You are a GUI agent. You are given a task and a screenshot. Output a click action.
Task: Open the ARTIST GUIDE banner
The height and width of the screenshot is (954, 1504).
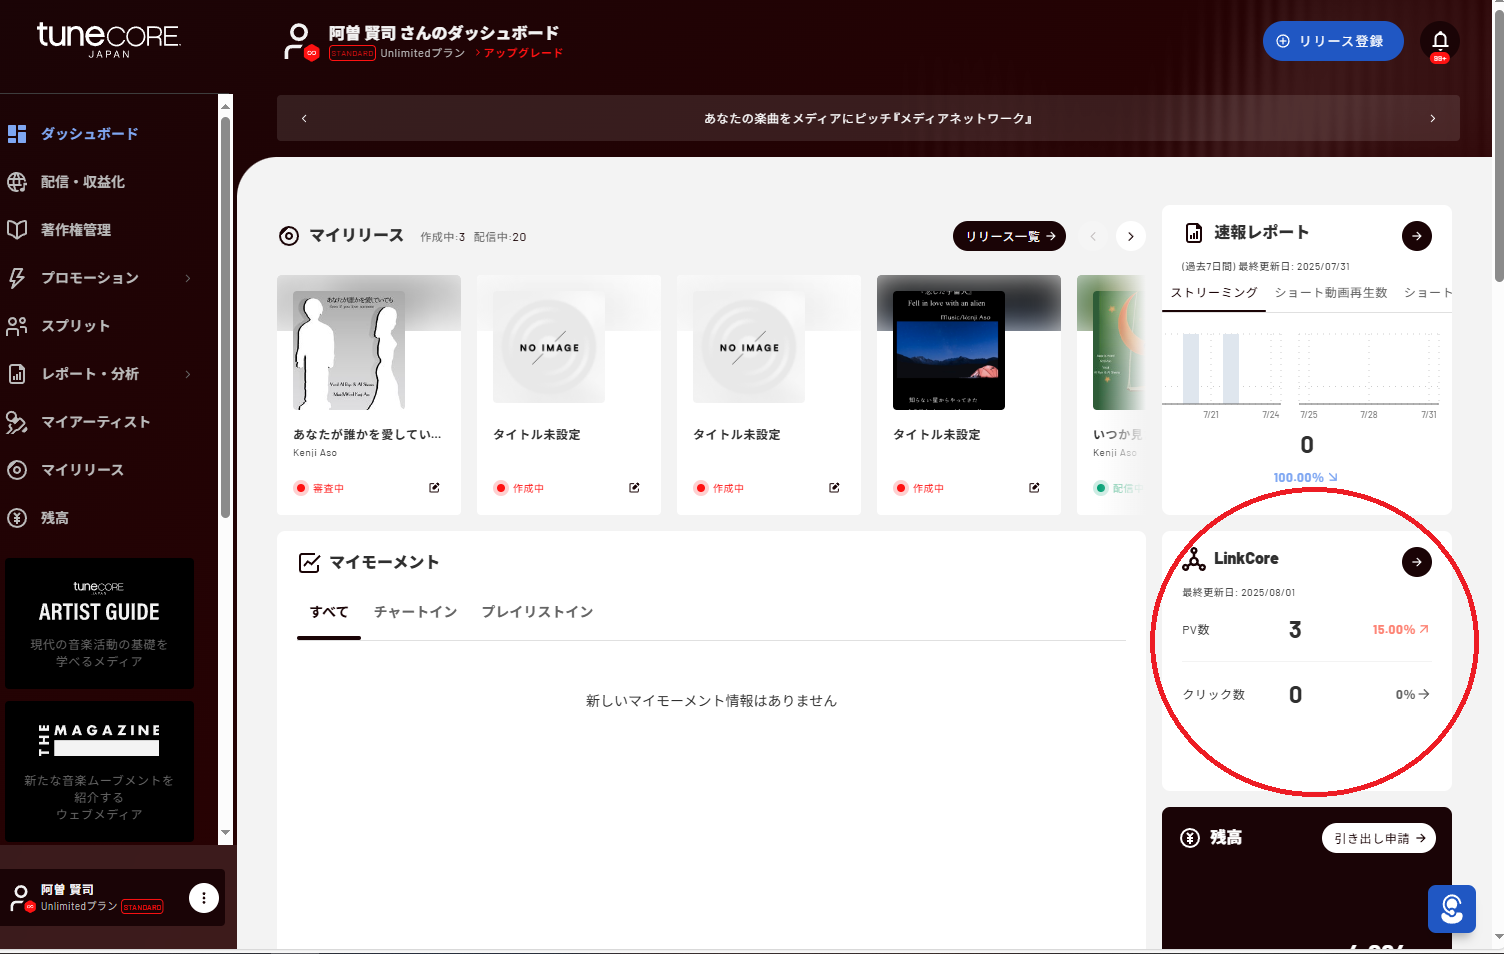(x=99, y=623)
